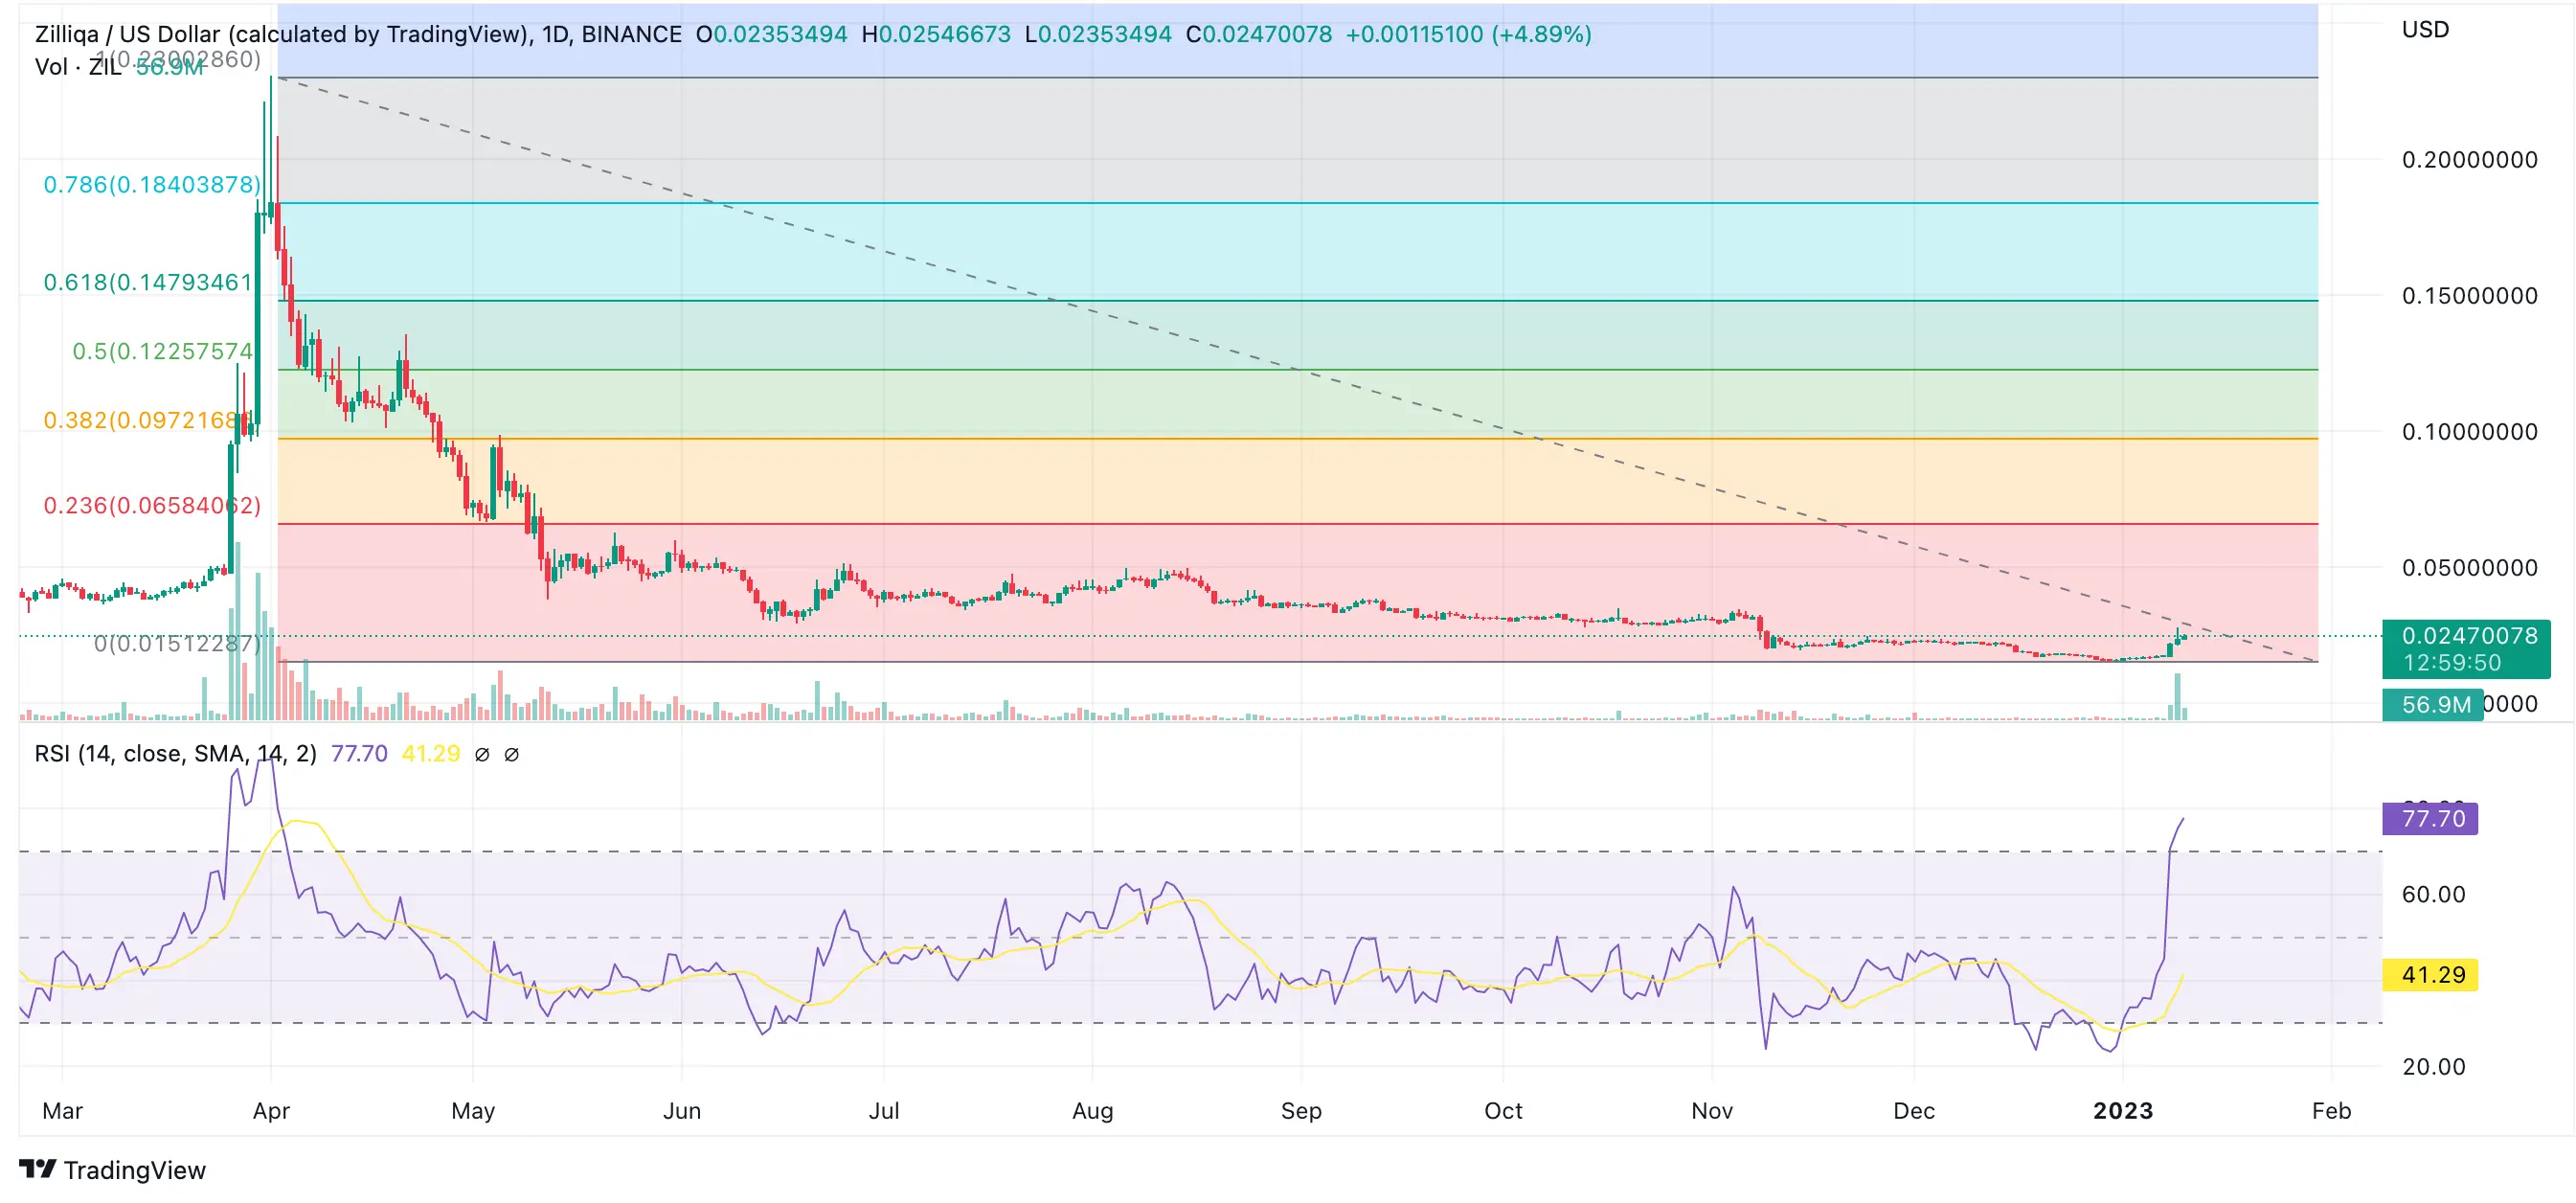Click the 0.15000000 price axis label
This screenshot has height=1203, width=2576.
click(x=2470, y=295)
